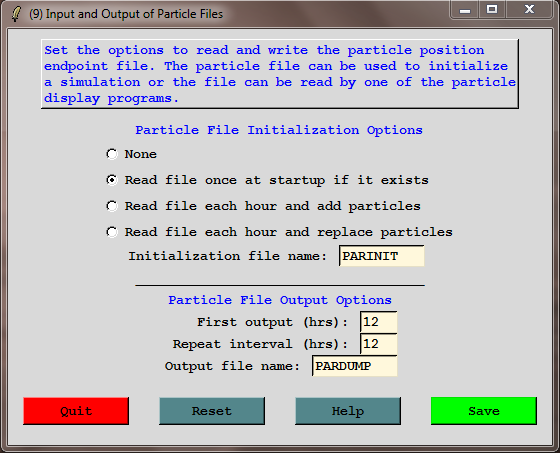Click the red Quit button

point(76,411)
